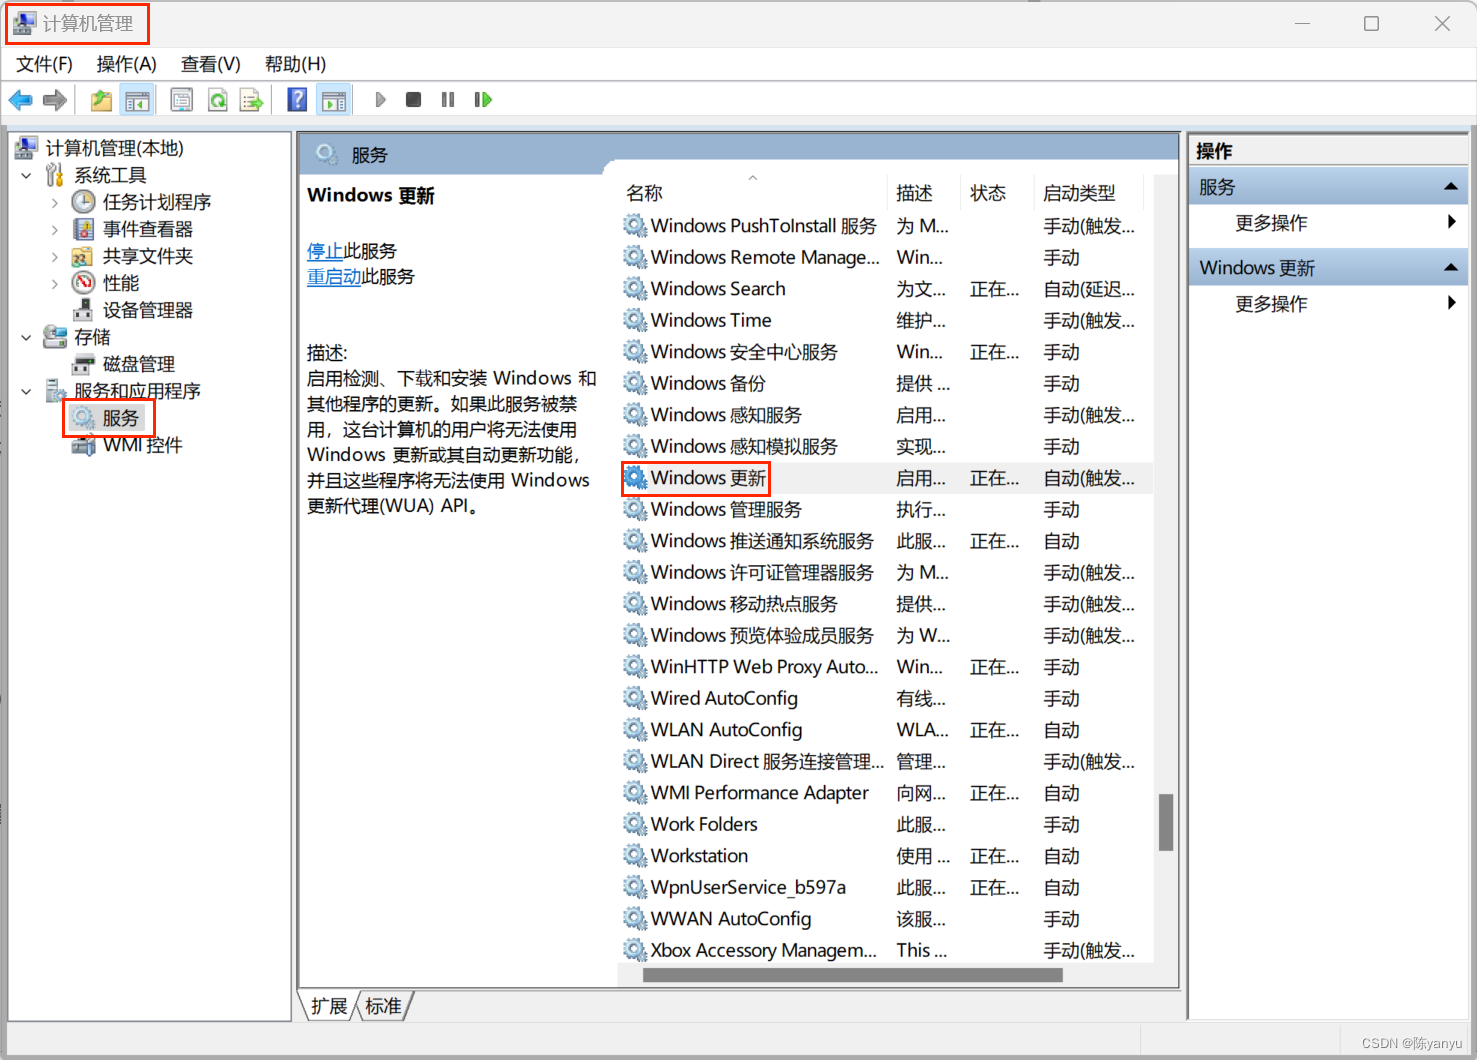The image size is (1477, 1060).
Task: Open the 文件(F) menu
Action: (44, 64)
